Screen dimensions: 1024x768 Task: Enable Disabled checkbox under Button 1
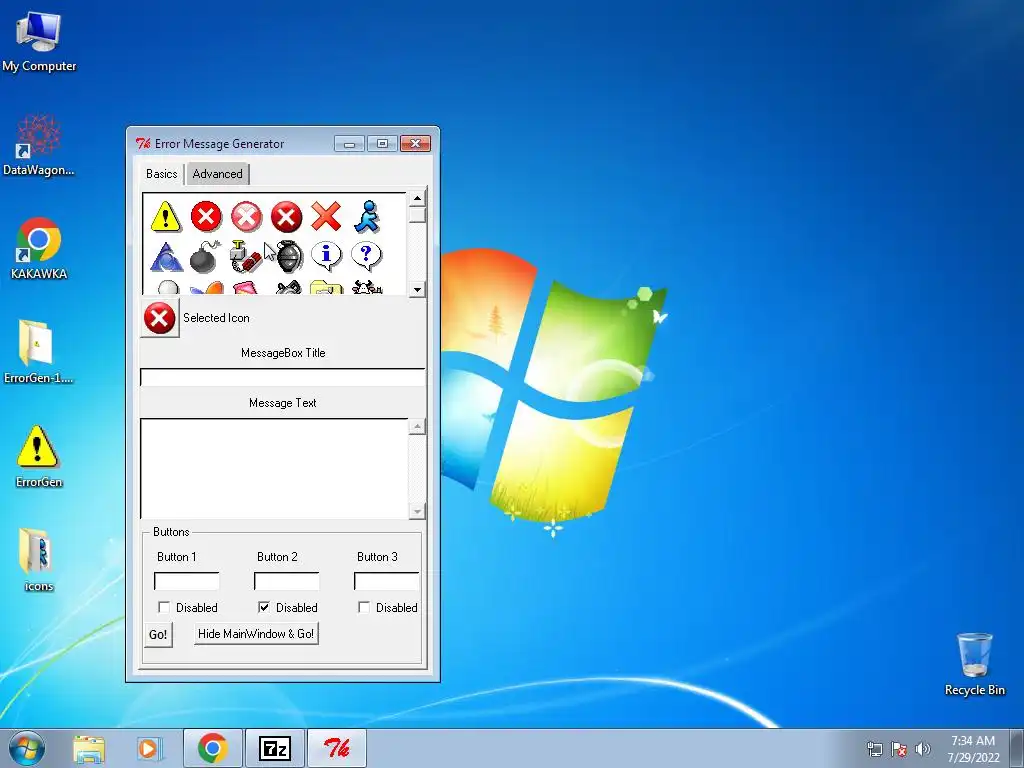164,607
